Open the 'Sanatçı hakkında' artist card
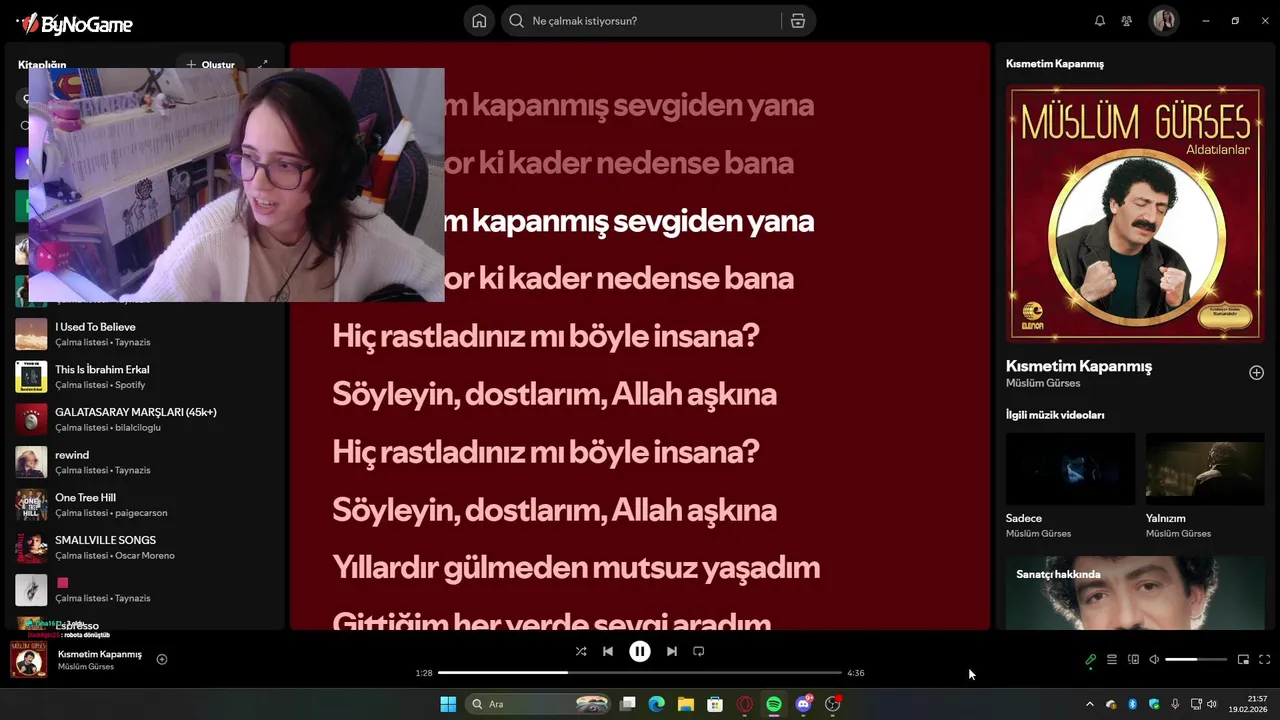Viewport: 1280px width, 720px height. pyautogui.click(x=1135, y=593)
